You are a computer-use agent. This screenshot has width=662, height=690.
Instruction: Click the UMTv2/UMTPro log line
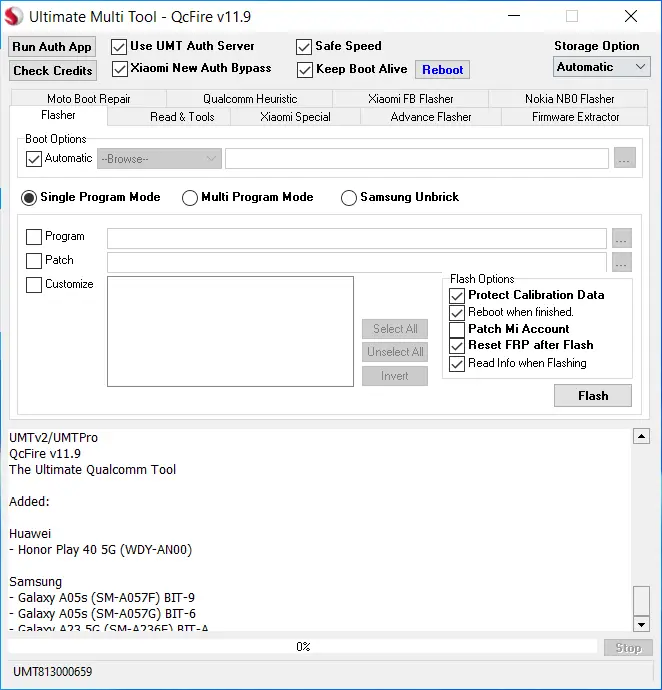(53, 437)
